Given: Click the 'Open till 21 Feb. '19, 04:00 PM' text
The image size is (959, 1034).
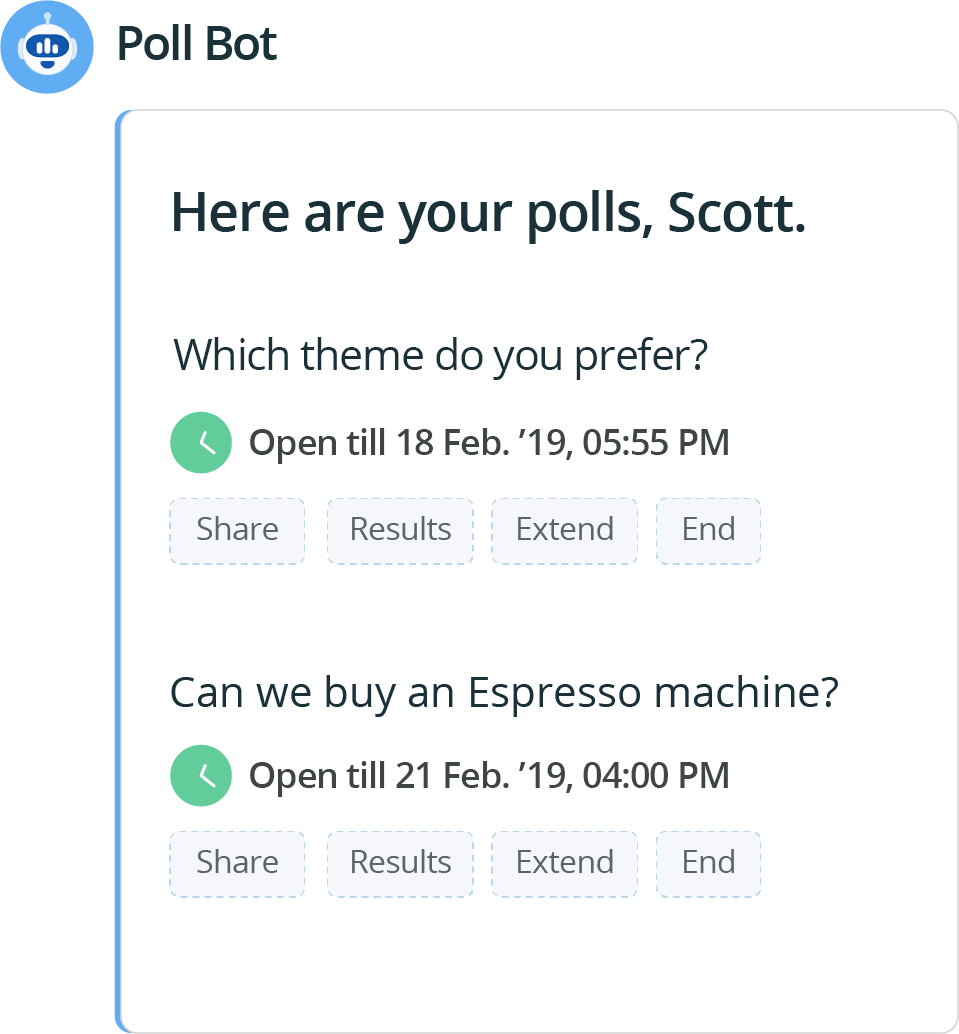Looking at the screenshot, I should coord(489,775).
